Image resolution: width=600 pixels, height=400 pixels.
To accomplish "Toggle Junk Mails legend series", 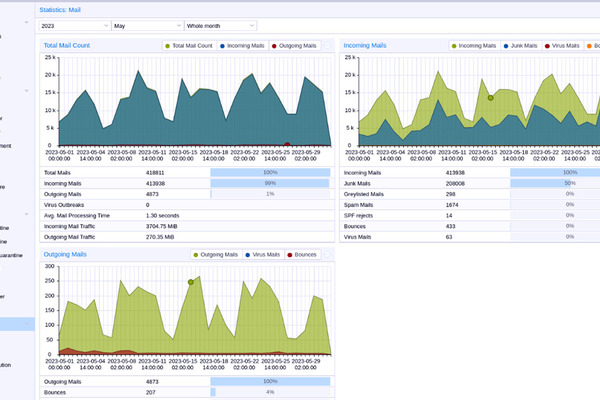I will pyautogui.click(x=520, y=46).
